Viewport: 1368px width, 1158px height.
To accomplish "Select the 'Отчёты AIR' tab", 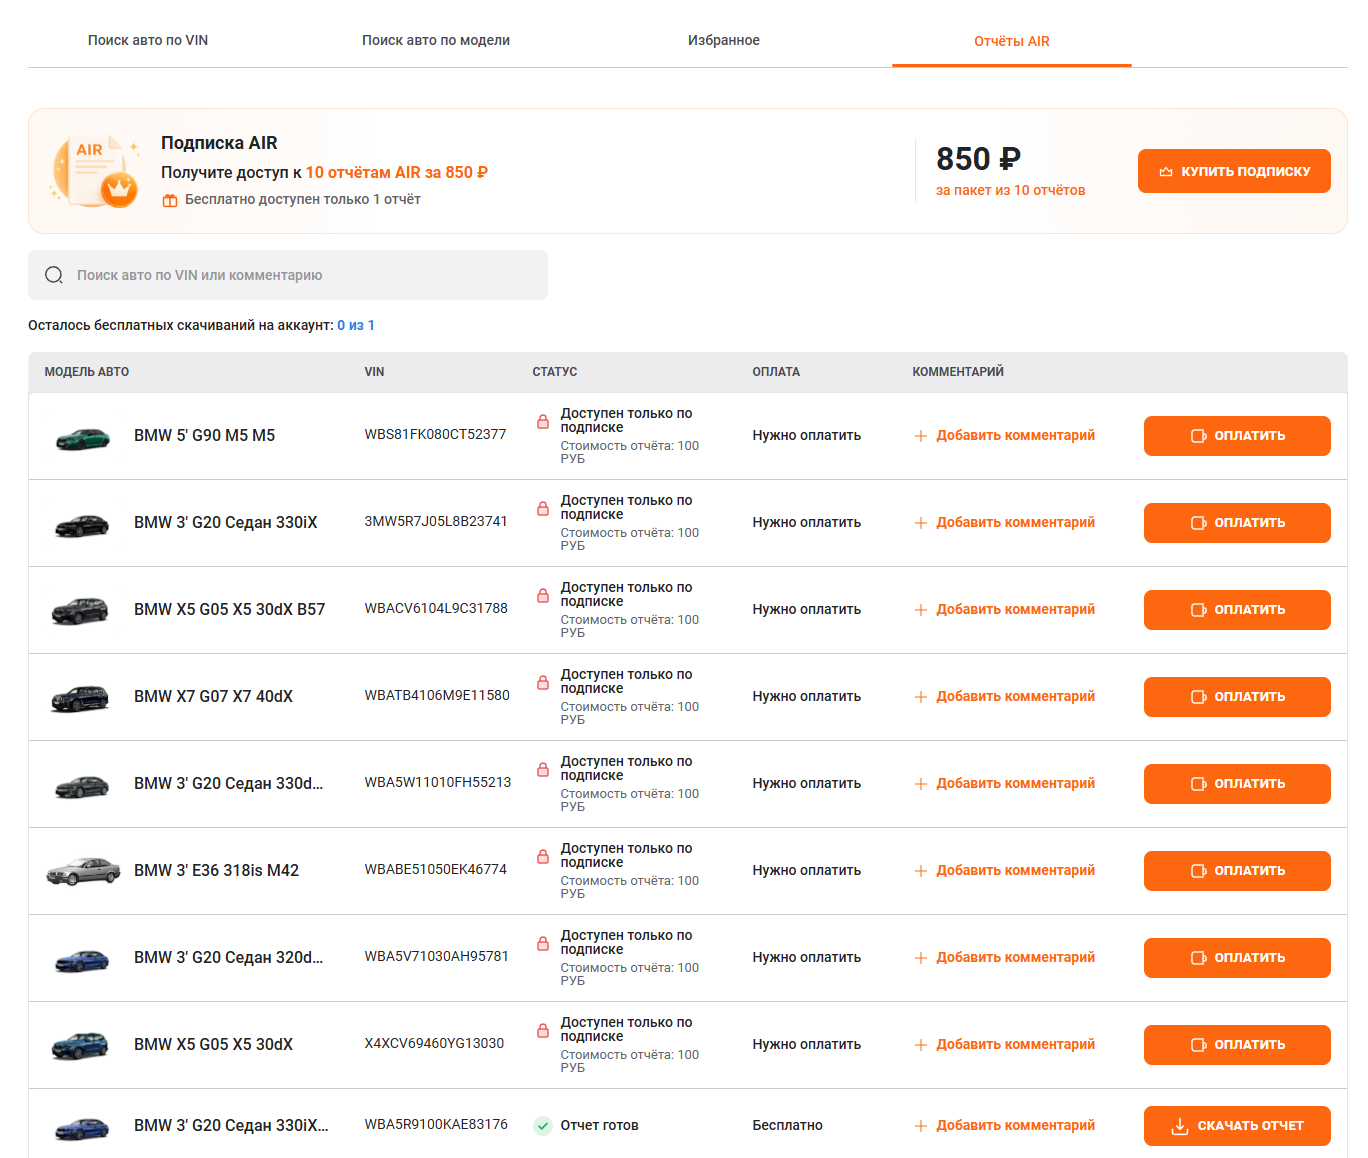I will point(1012,41).
